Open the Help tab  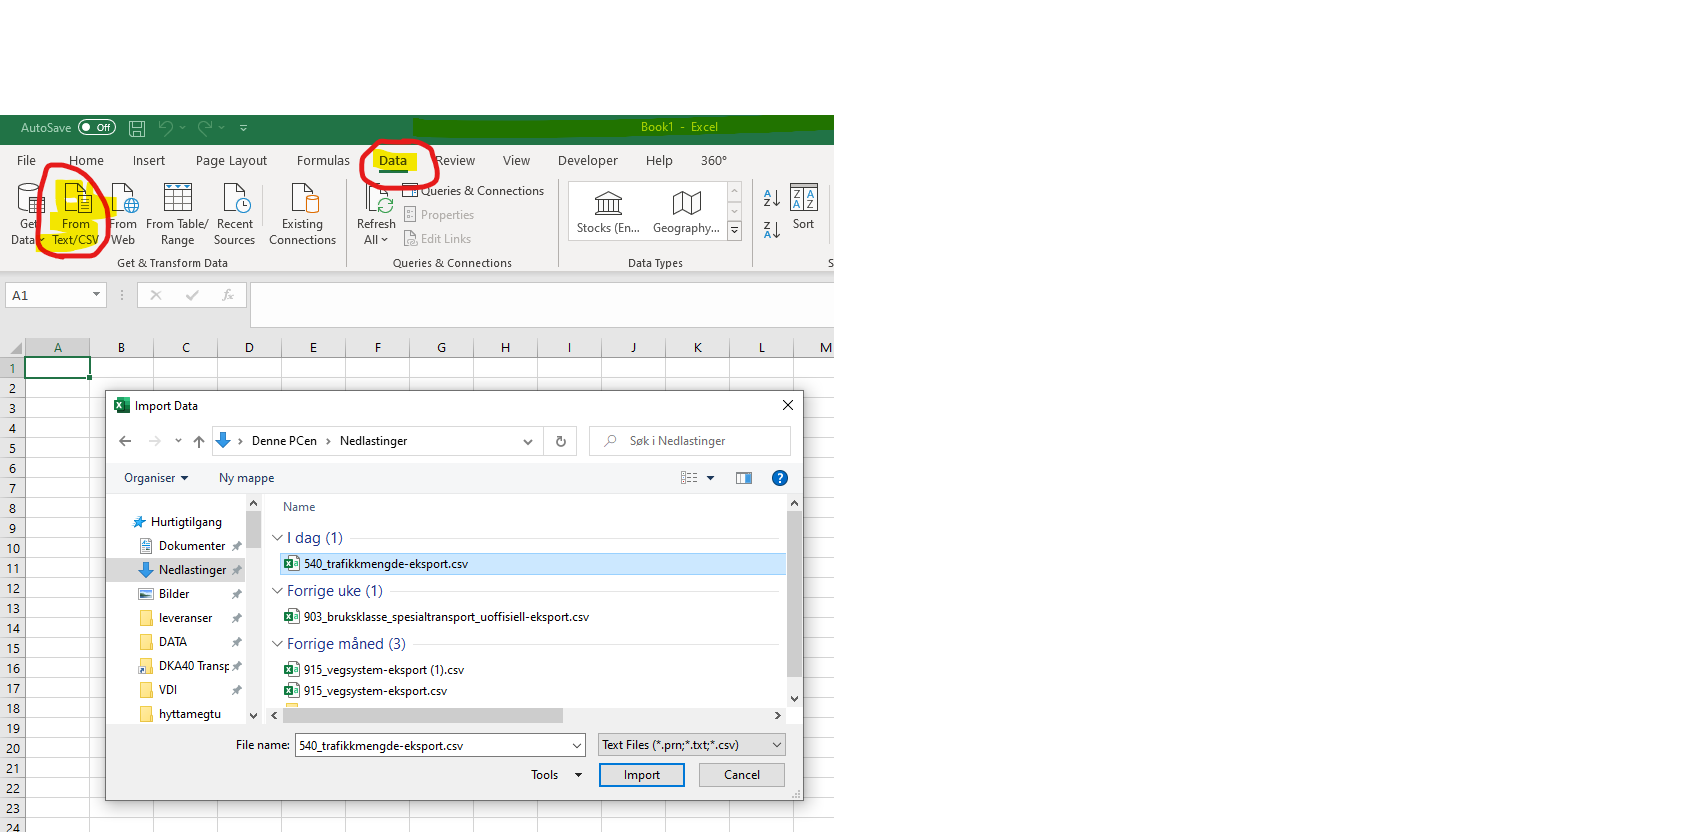click(659, 161)
